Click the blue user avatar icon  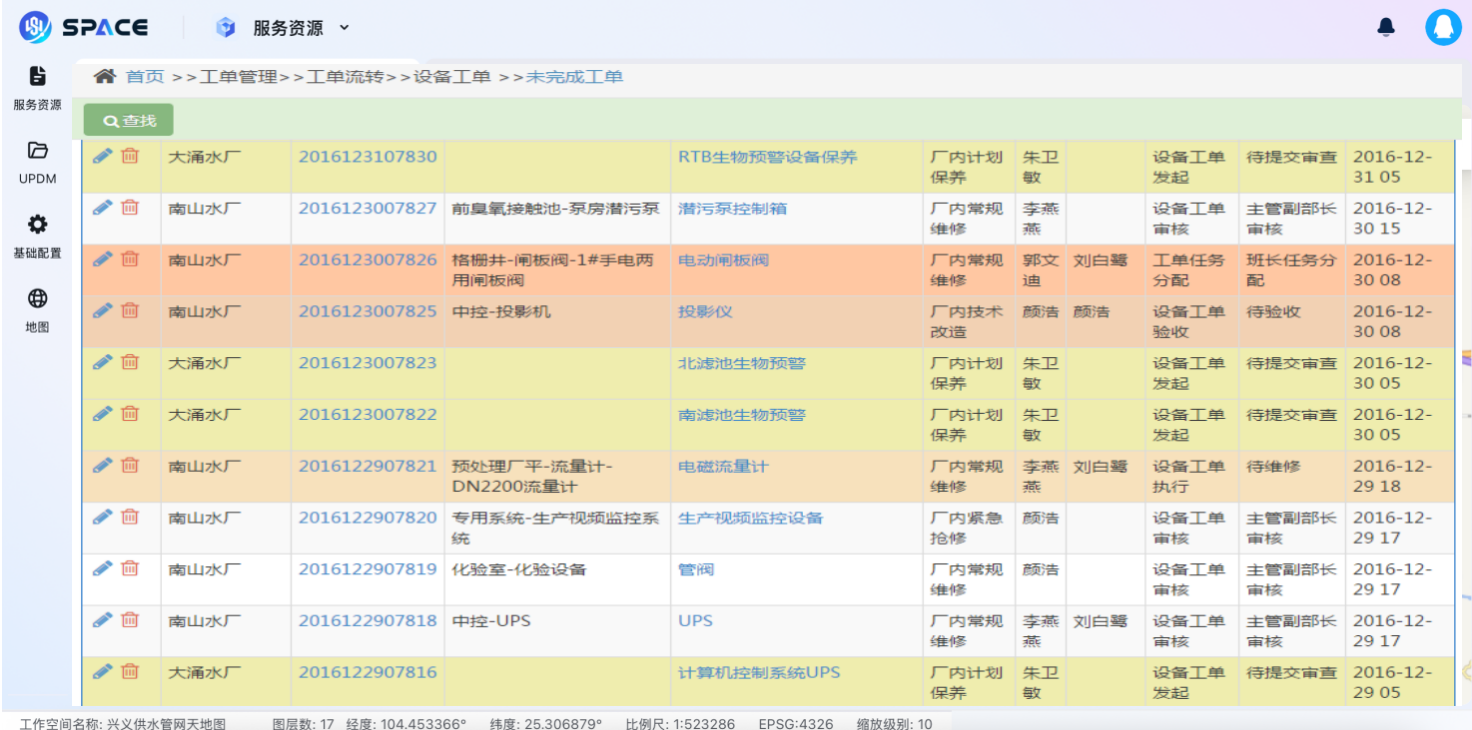(1443, 27)
